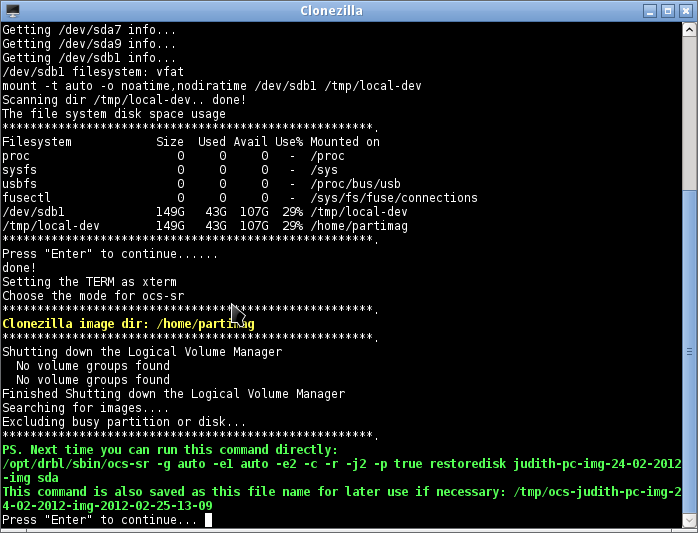Click the 'fusectl' filesystem row name

[x=26, y=198]
